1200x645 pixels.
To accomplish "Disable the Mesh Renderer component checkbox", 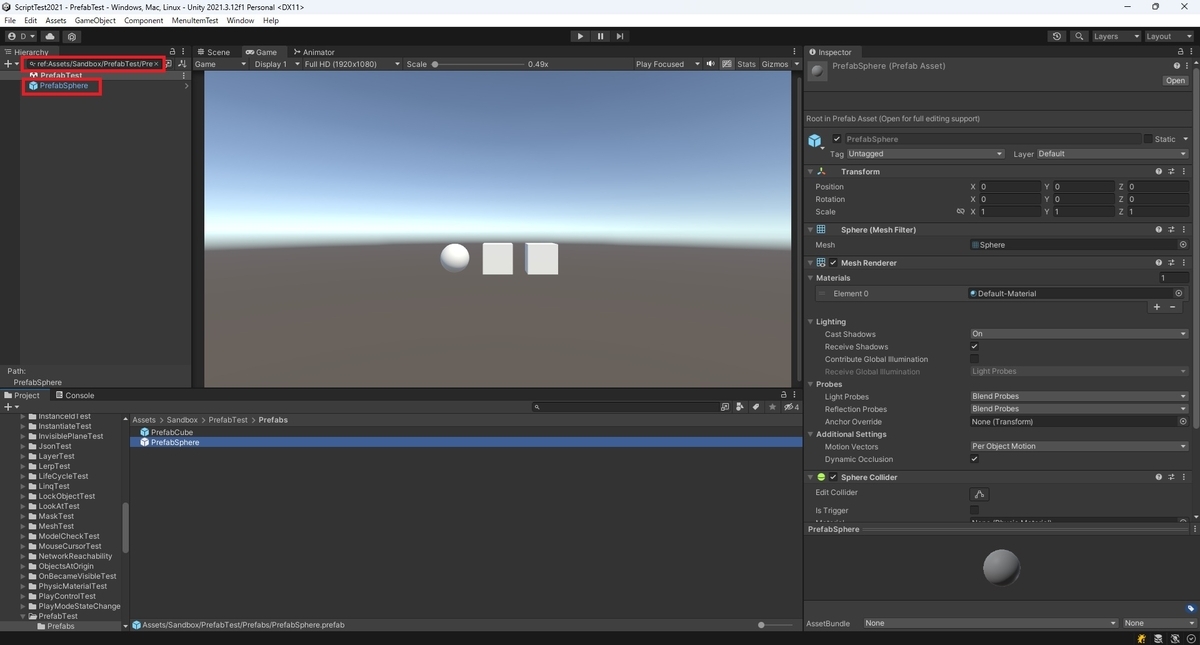I will click(833, 263).
